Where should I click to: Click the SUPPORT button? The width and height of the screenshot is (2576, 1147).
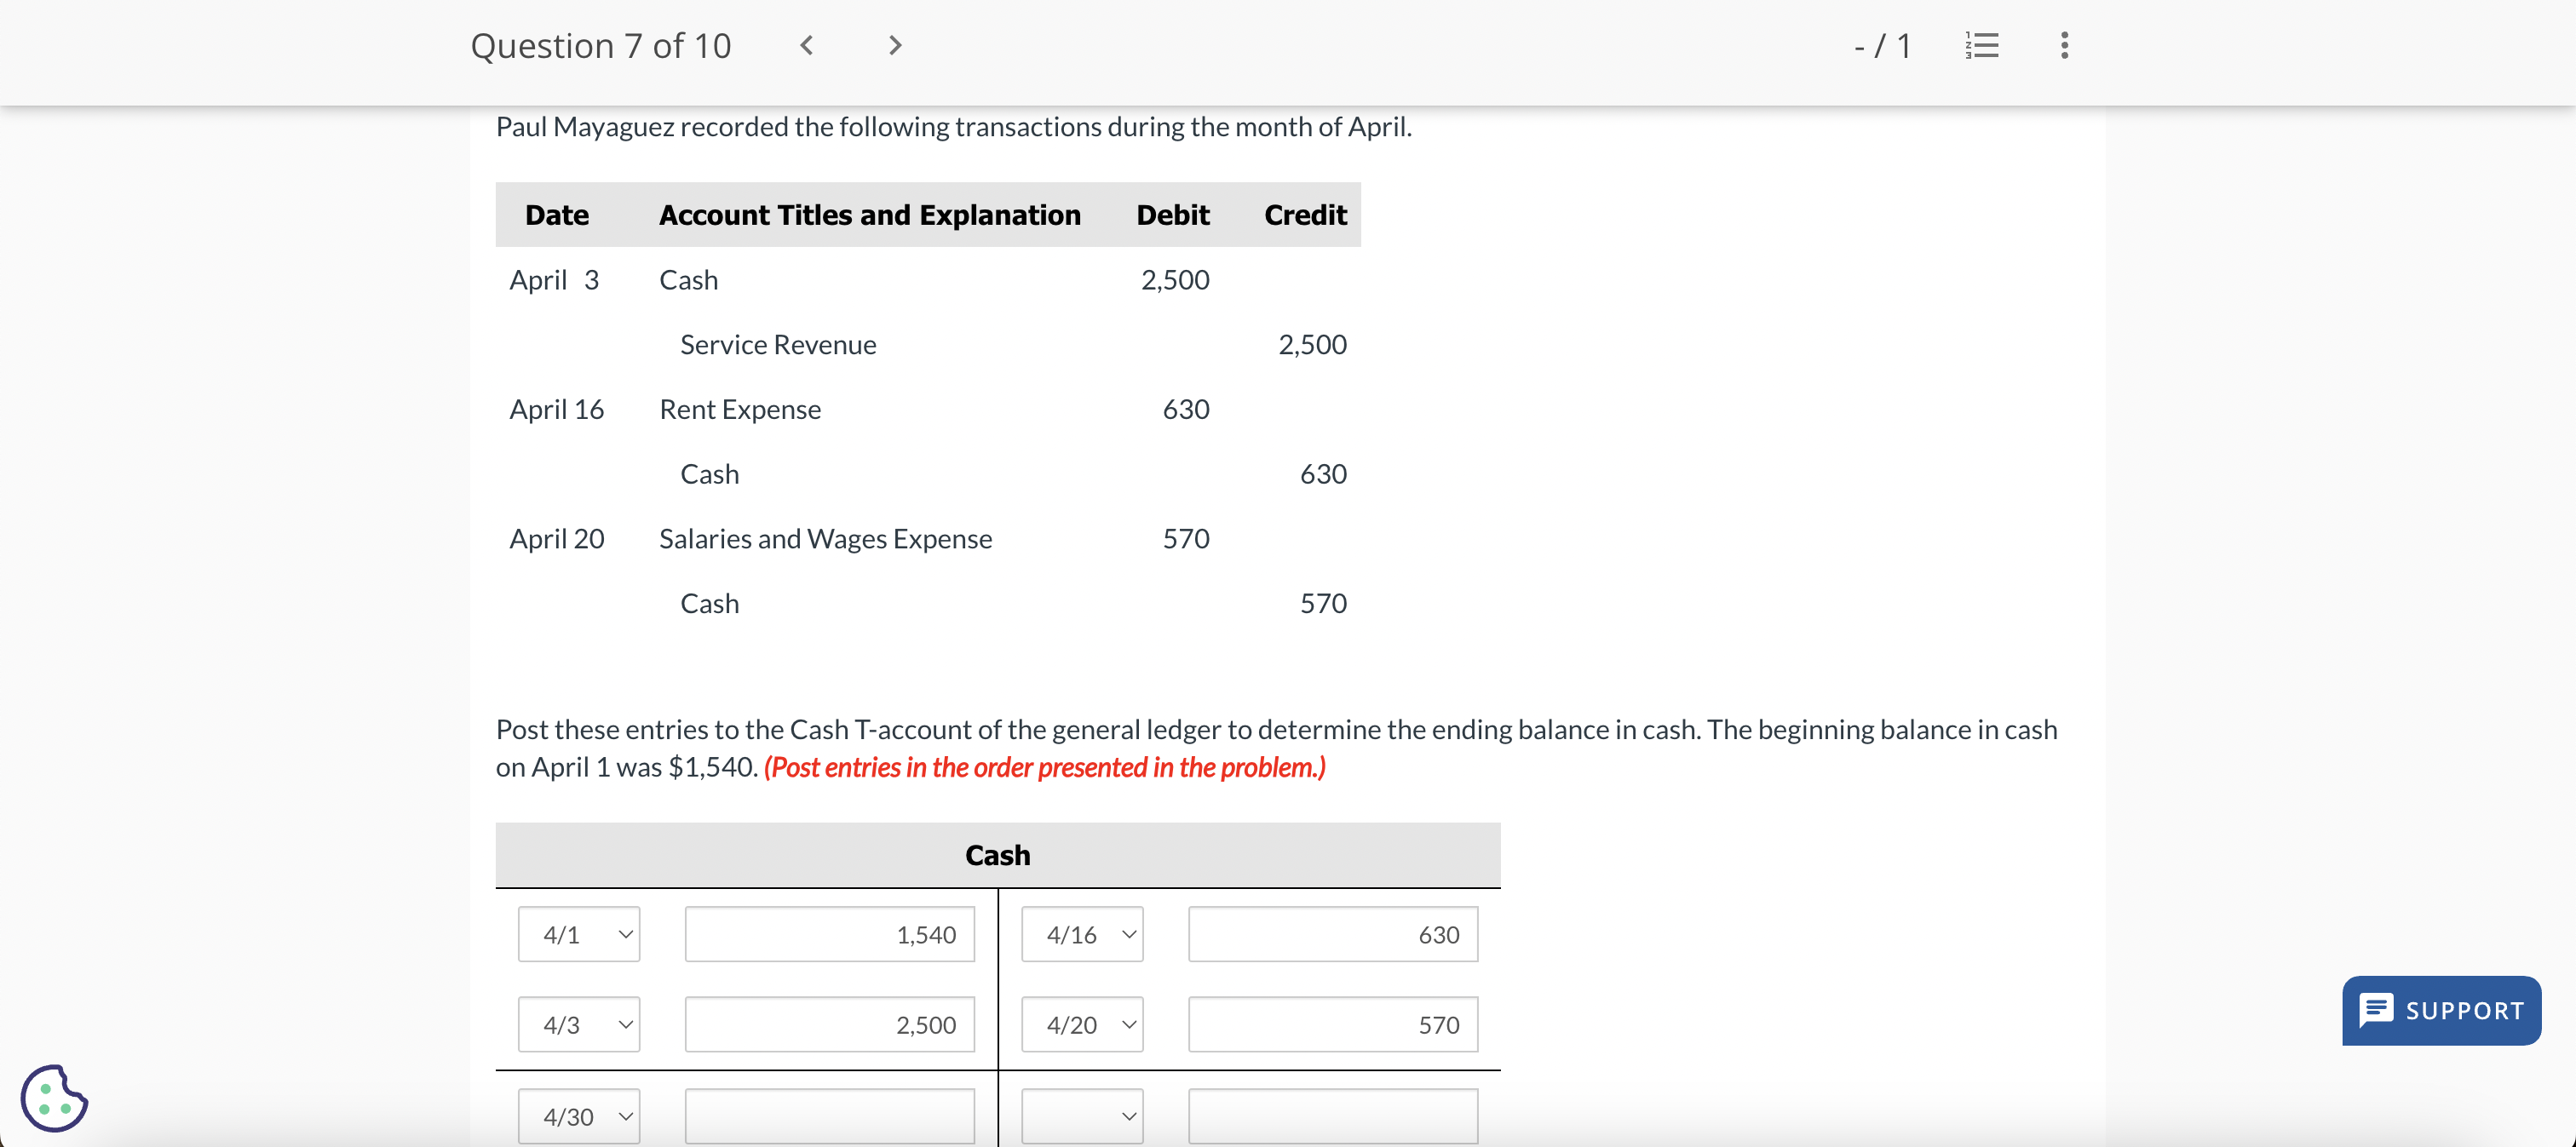[2441, 1010]
